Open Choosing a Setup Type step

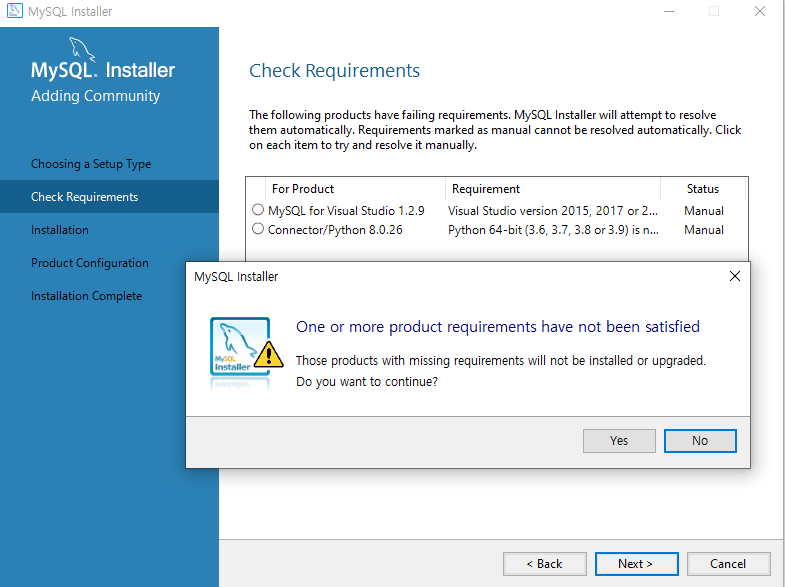point(91,164)
